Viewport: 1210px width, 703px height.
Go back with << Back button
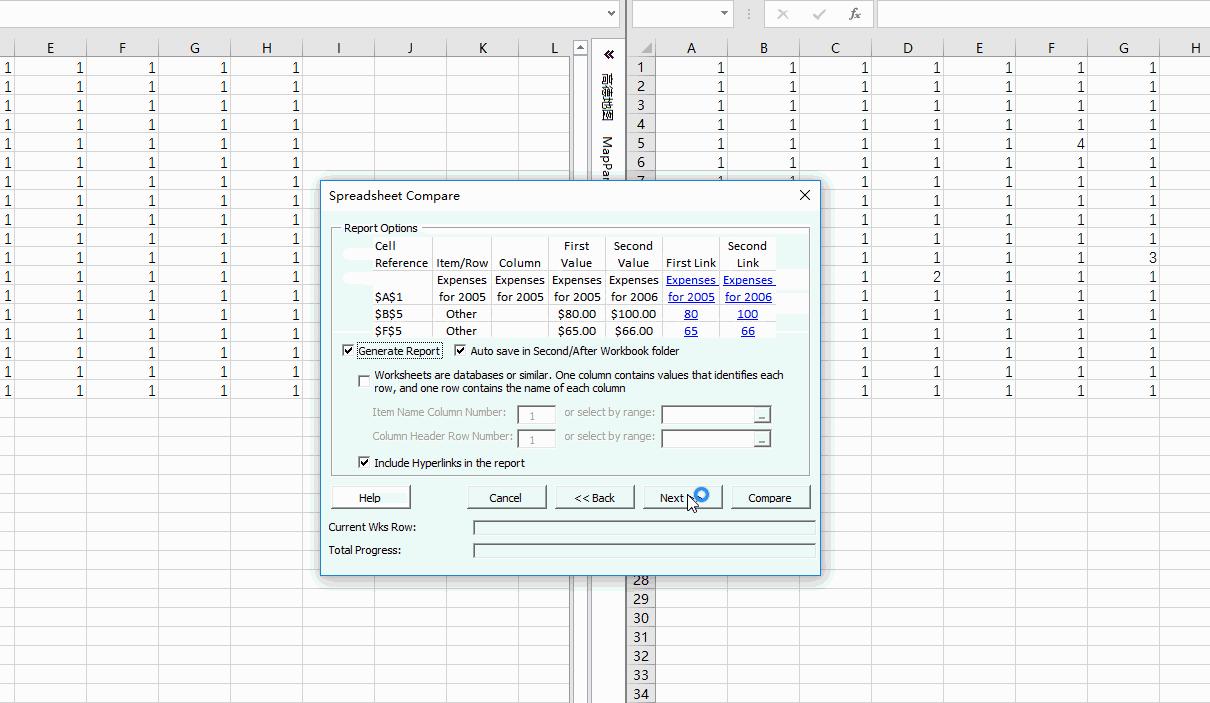coord(595,498)
